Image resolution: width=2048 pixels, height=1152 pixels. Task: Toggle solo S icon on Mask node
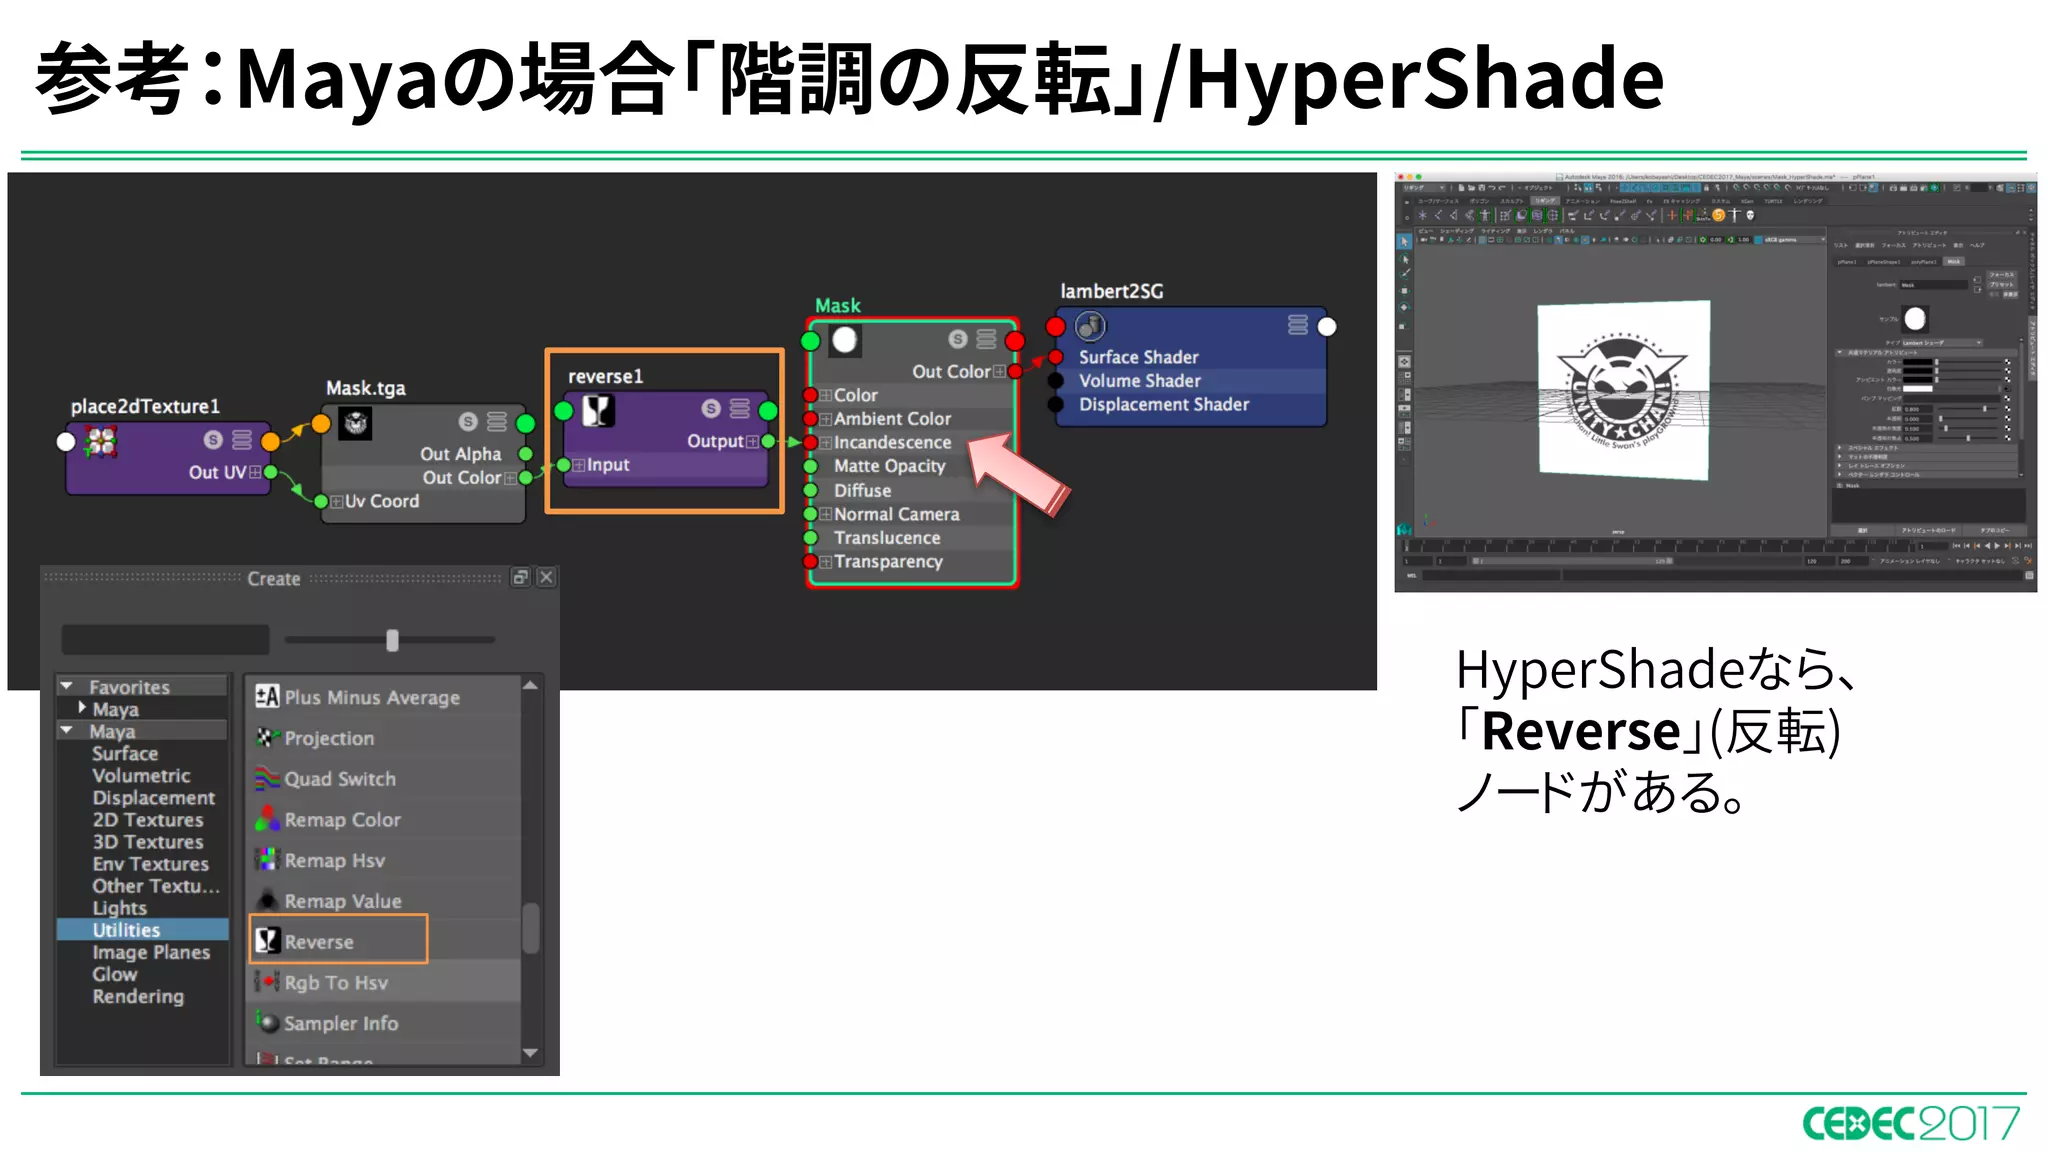(957, 339)
